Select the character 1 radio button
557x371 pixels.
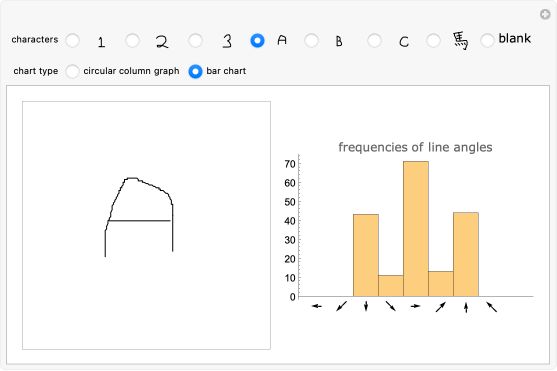[x=73, y=40]
